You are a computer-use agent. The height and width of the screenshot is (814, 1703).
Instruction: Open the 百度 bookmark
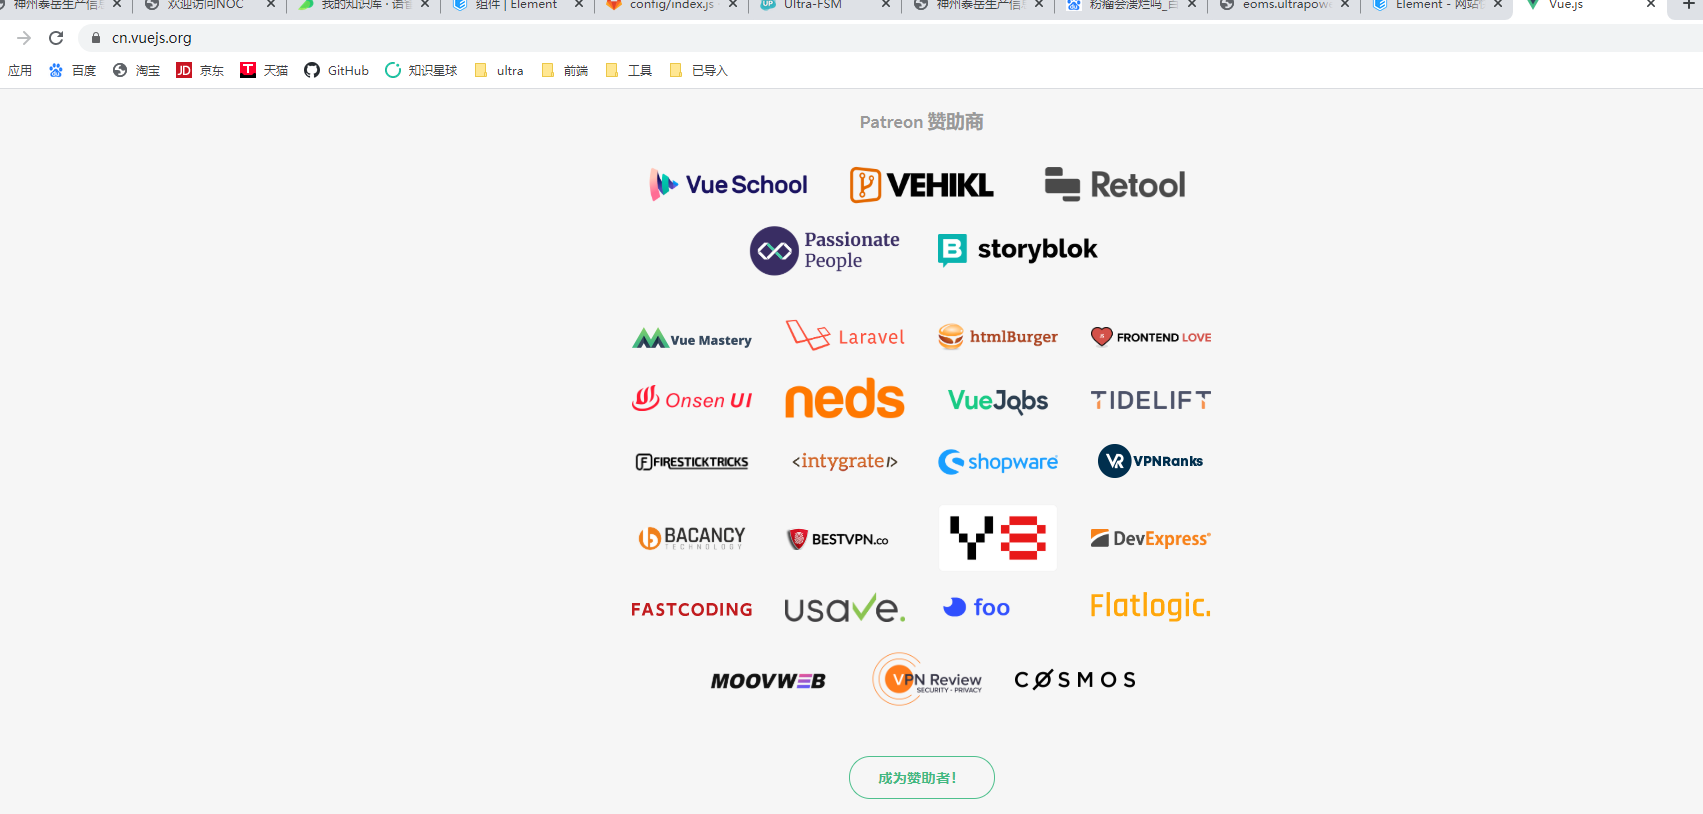pos(73,70)
